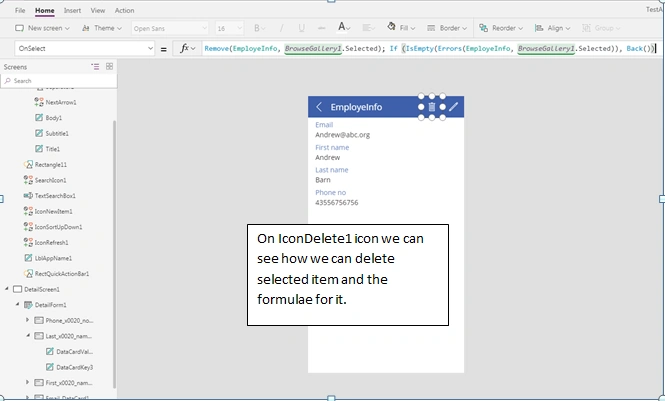The height and width of the screenshot is (401, 665).
Task: Click the back arrow beside EmployeInfo title
Action: (319, 107)
